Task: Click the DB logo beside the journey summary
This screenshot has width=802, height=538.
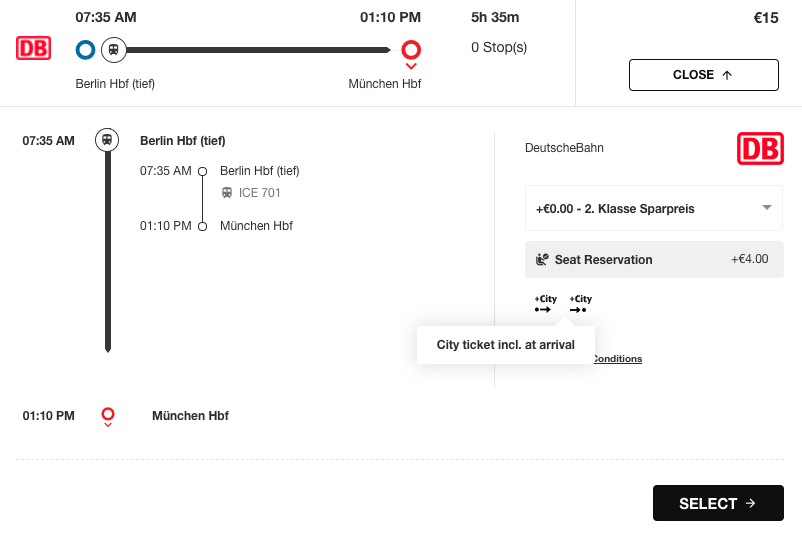Action: coord(33,48)
